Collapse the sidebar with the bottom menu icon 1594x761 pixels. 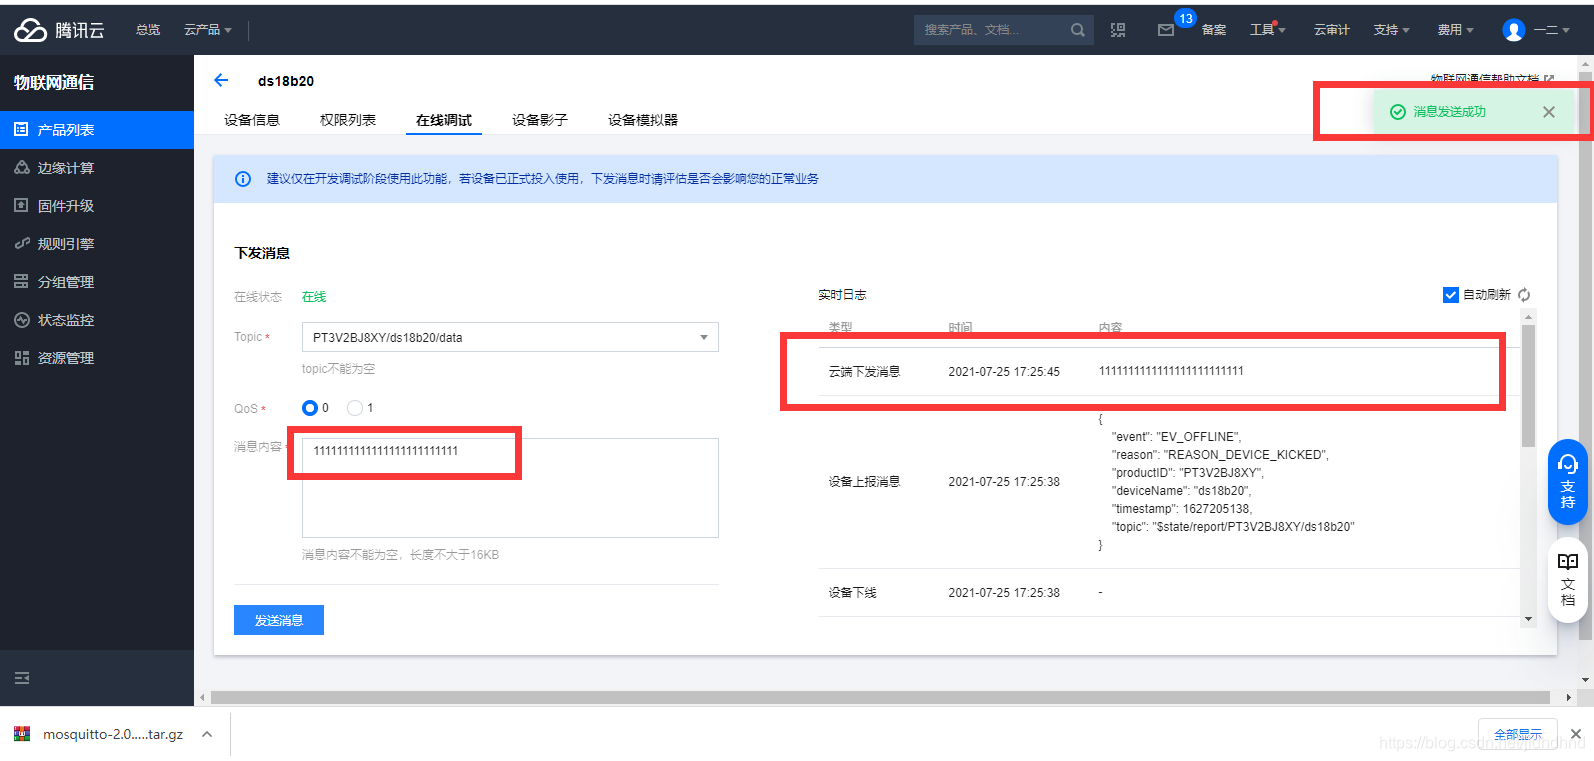tap(22, 678)
